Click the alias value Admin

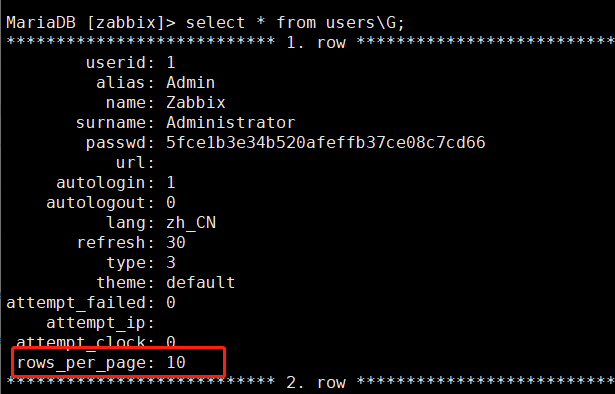point(191,83)
